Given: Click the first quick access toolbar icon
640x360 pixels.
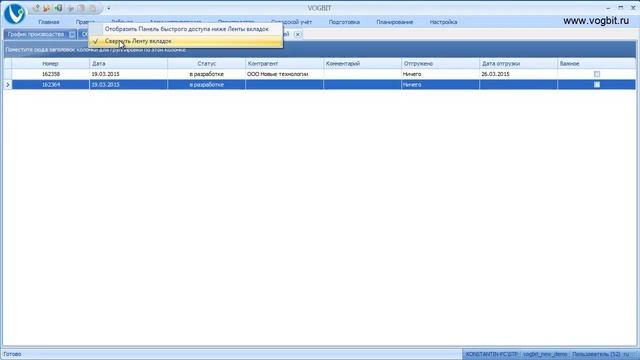Looking at the screenshot, I should [x=36, y=8].
